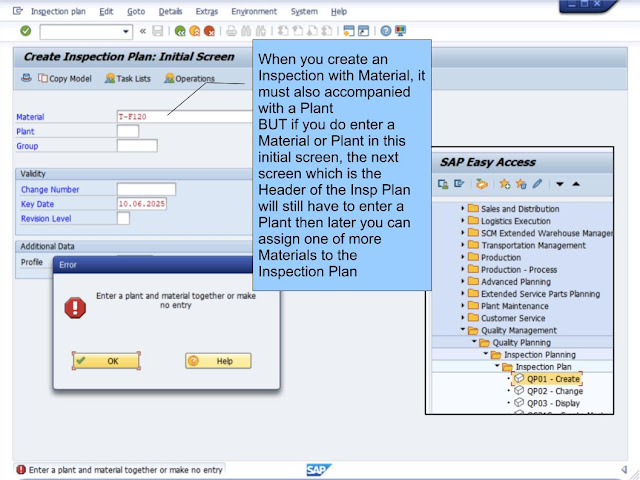
Task: Click the SAP Business Workplace icon
Action: [x=482, y=184]
